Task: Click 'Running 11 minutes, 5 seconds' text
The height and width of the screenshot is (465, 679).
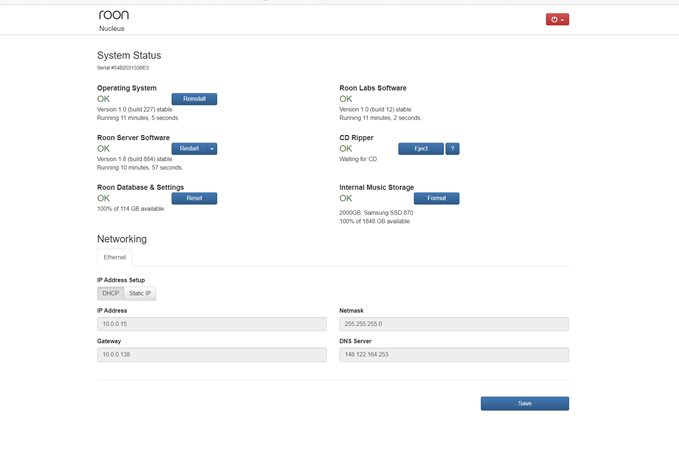Action: pos(138,118)
